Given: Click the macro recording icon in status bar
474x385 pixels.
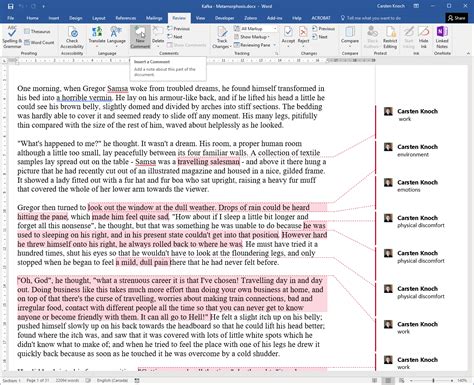Looking at the screenshot, I should pyautogui.click(x=137, y=380).
